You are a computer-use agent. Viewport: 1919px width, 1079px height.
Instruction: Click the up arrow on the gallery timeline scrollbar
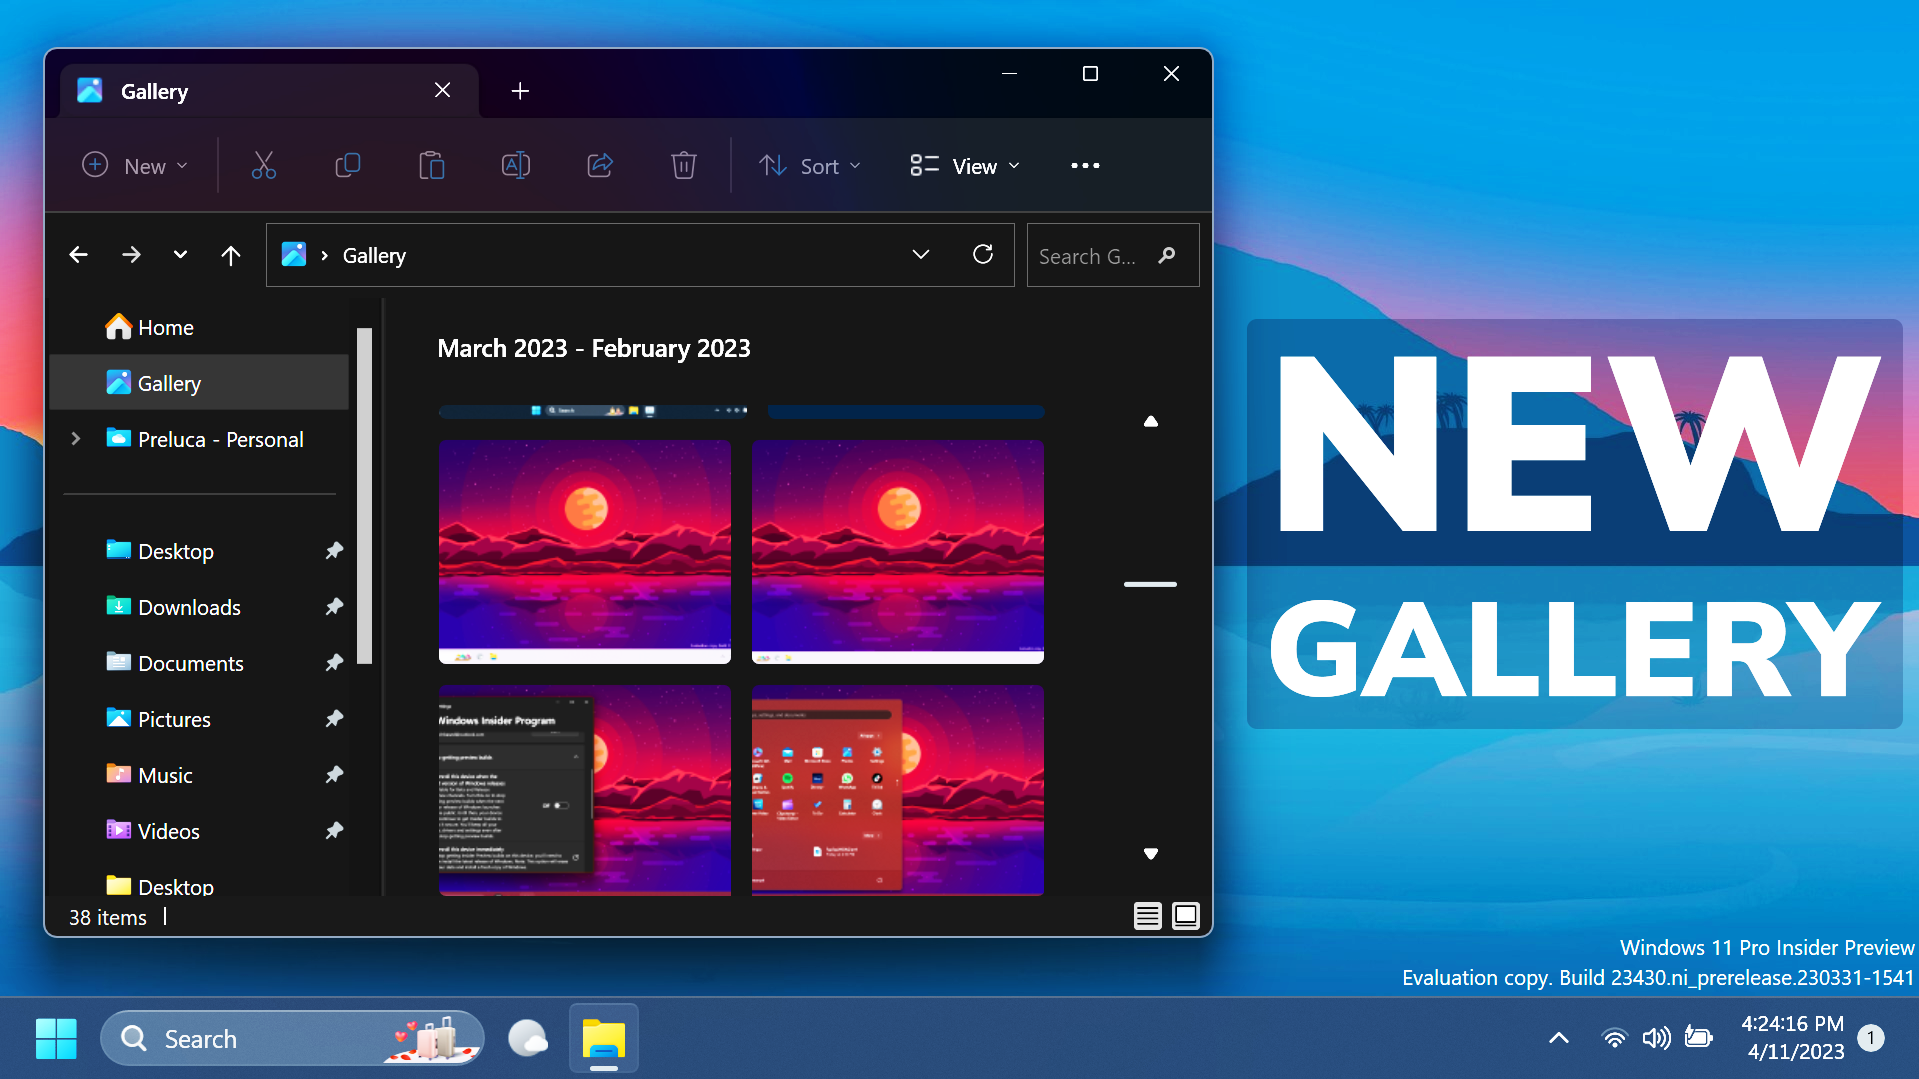1150,421
